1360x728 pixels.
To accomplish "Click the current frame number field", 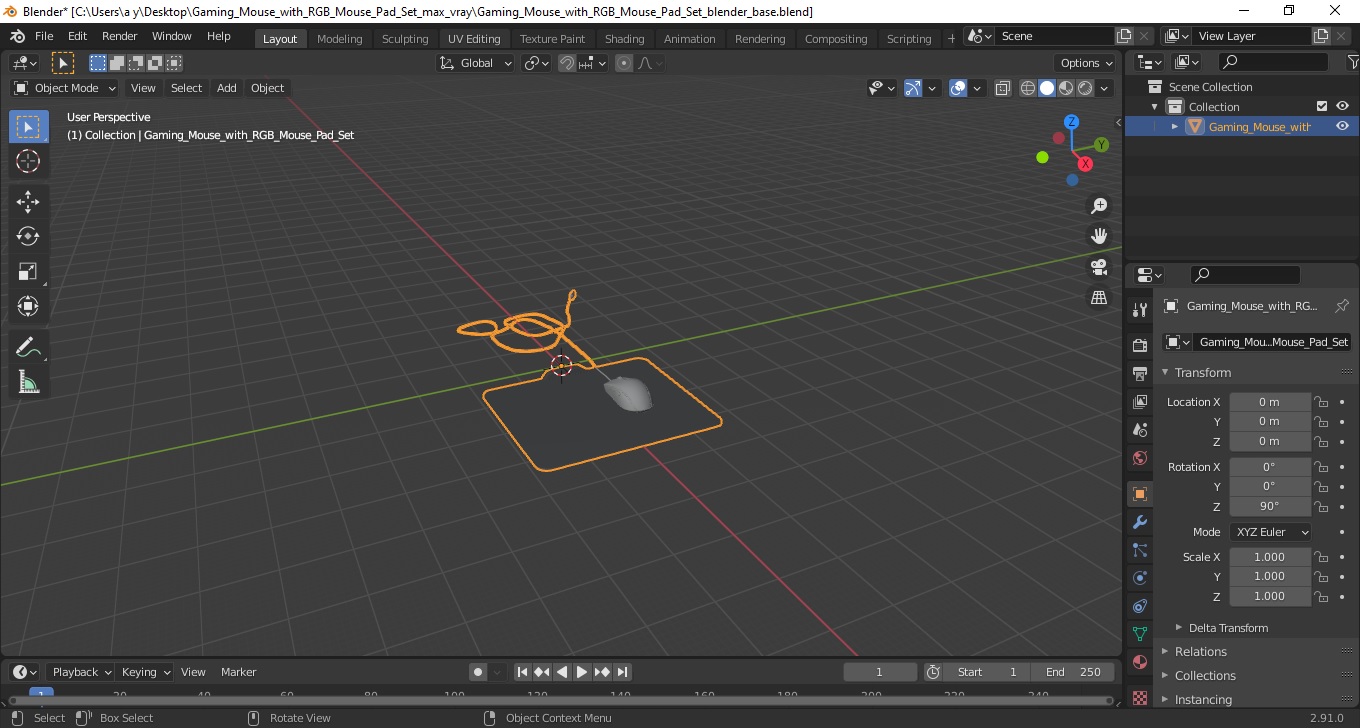I will click(x=880, y=672).
